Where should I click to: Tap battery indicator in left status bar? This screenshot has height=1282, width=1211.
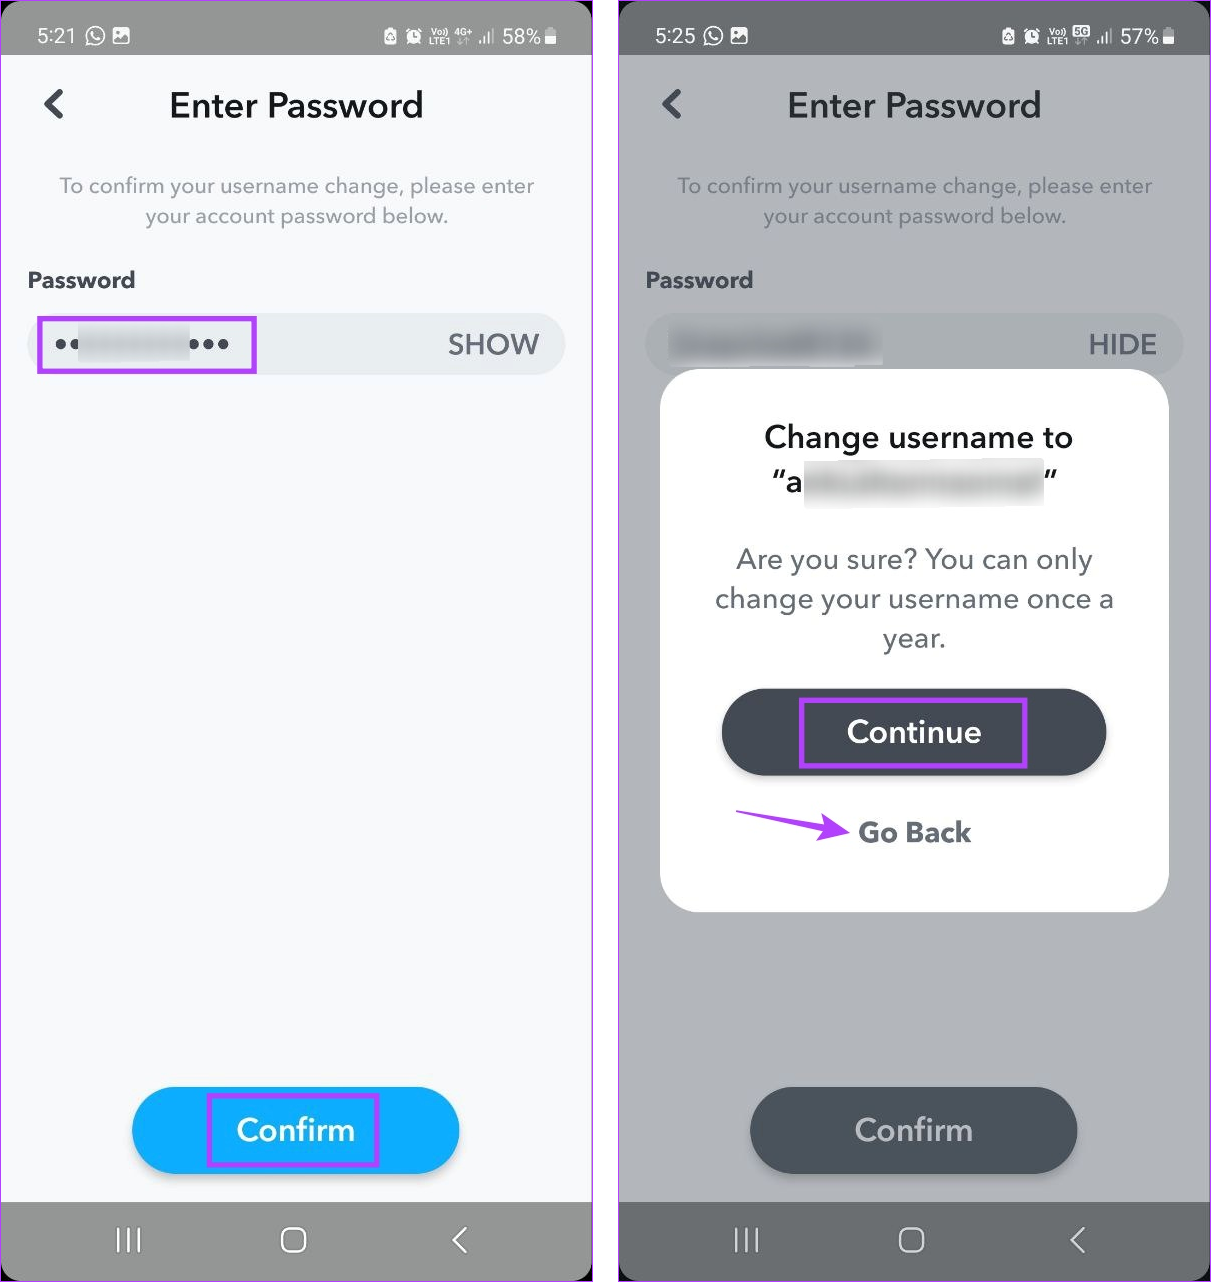click(550, 37)
